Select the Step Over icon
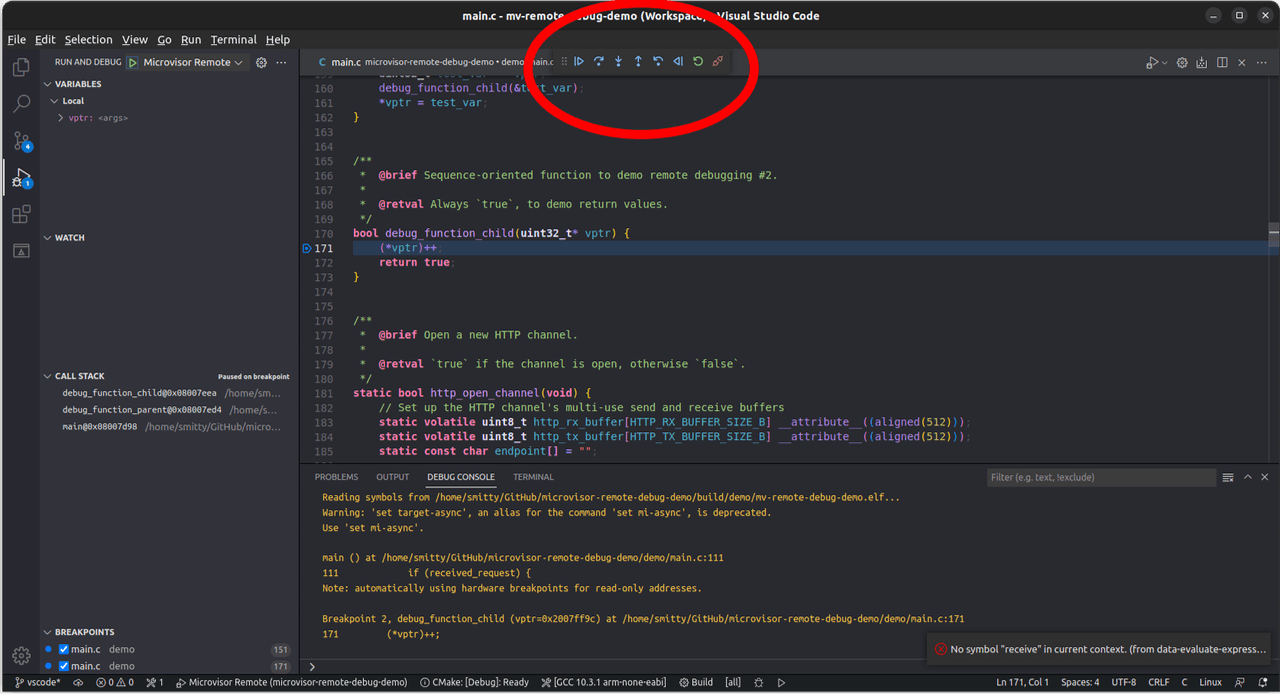 pyautogui.click(x=598, y=61)
